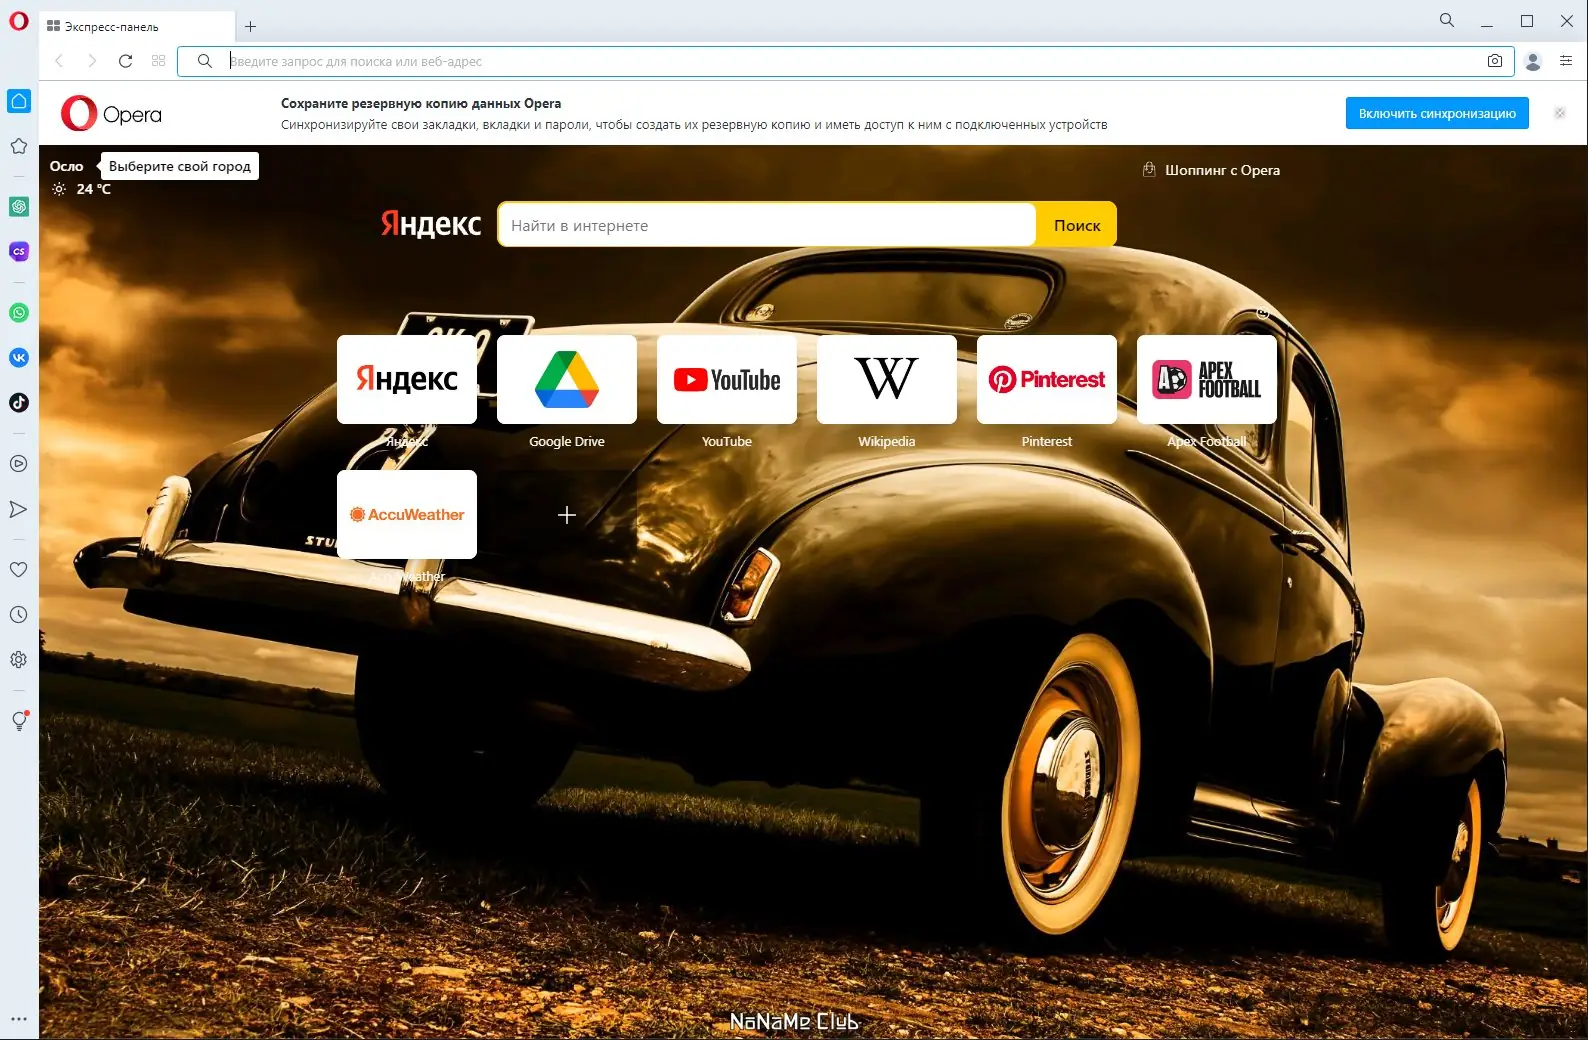
Task: Open the 24 °C weather widget
Action: coord(82,189)
